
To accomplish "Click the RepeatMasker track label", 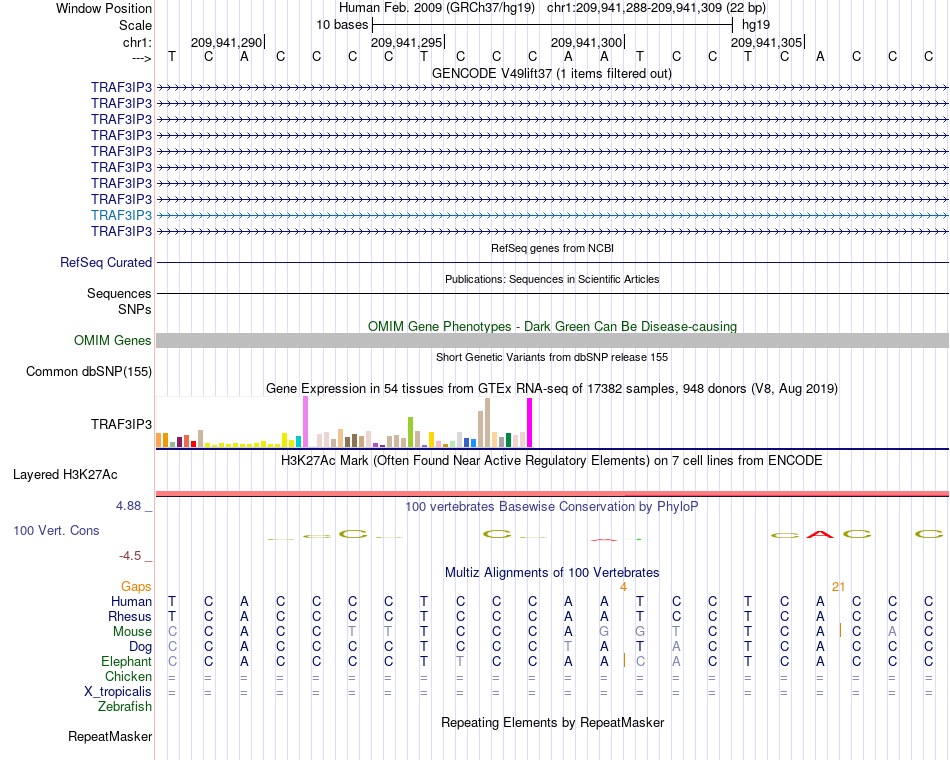I will pyautogui.click(x=110, y=736).
